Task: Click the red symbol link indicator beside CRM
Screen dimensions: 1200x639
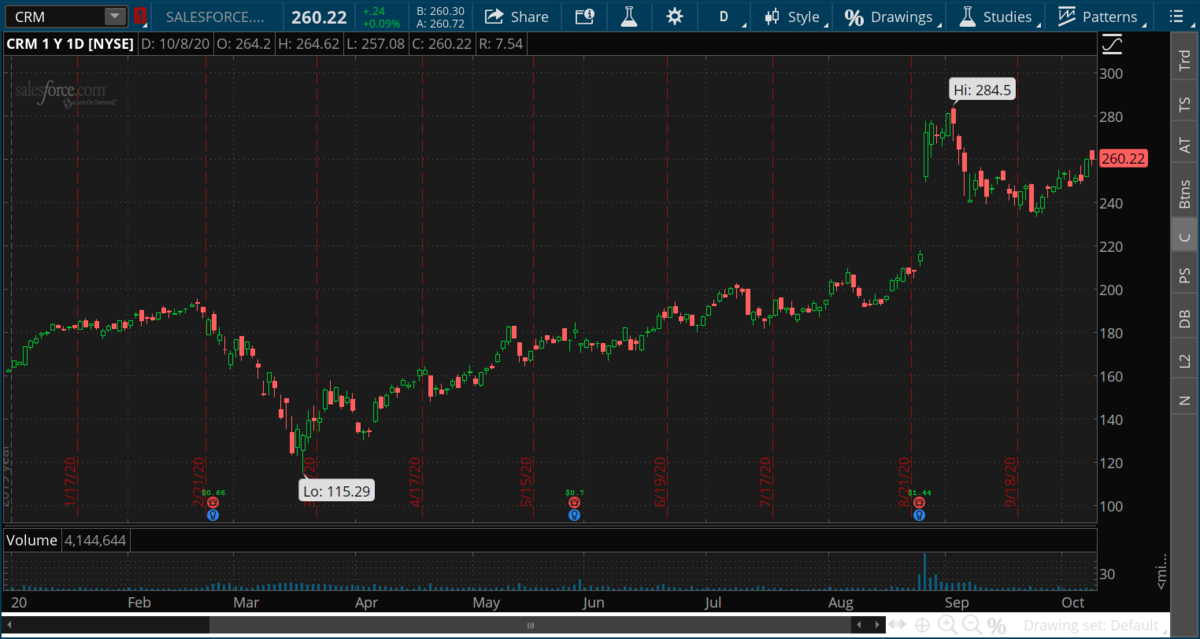Action: [140, 16]
